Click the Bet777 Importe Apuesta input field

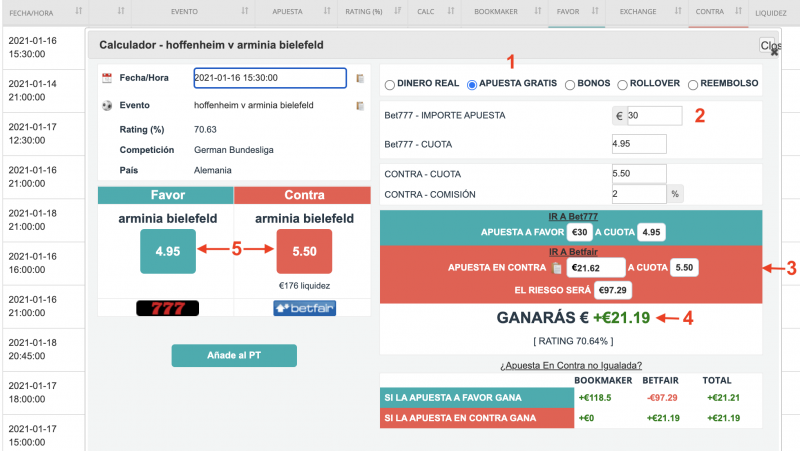coord(654,116)
